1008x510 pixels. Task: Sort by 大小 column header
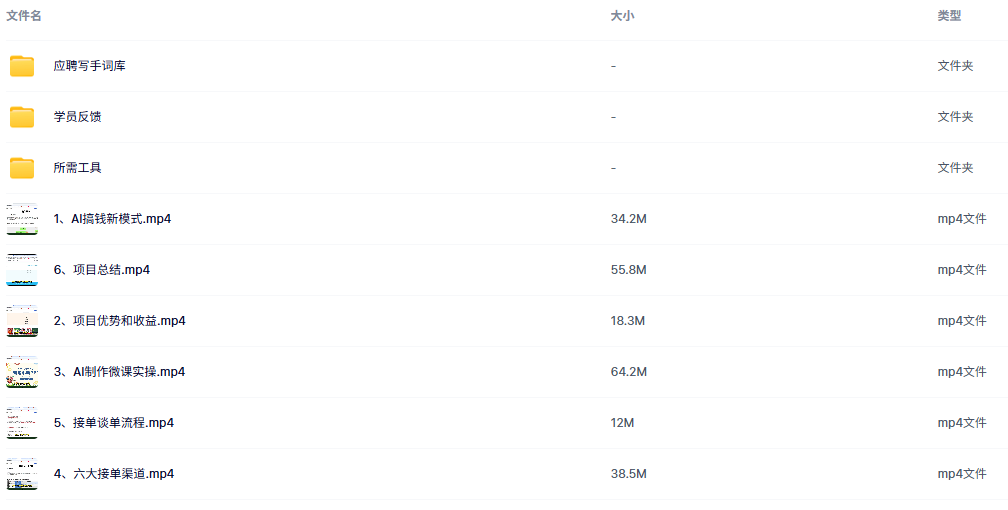click(622, 16)
